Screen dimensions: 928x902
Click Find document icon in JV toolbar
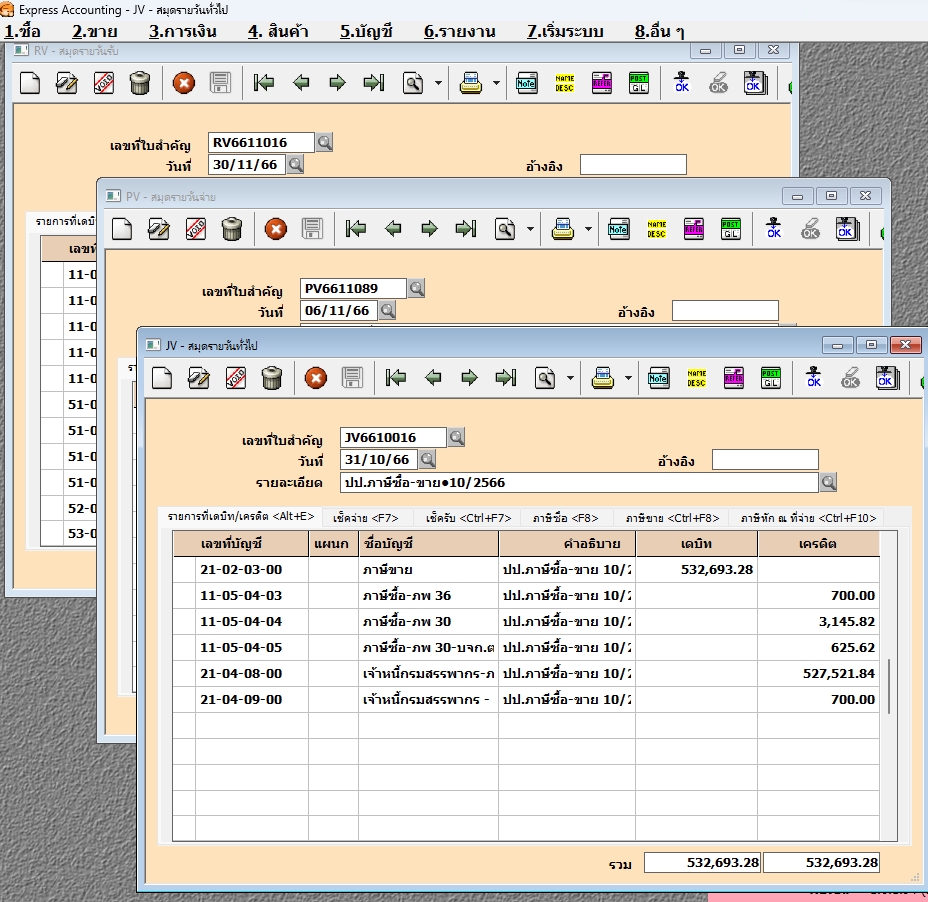point(545,378)
